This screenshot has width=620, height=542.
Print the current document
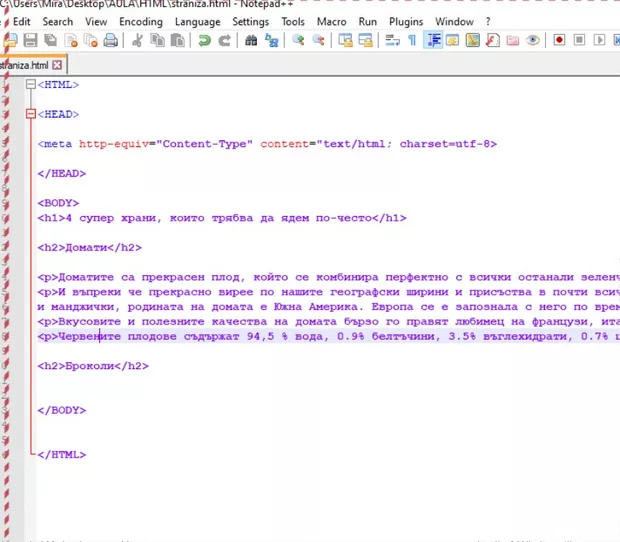coord(110,41)
